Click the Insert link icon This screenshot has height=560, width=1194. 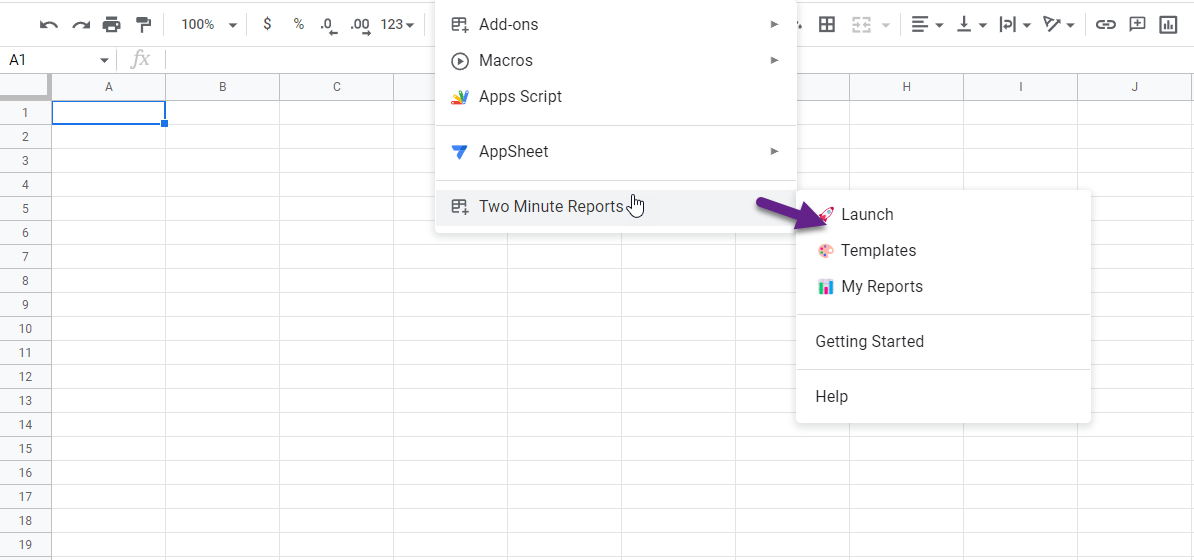(x=1106, y=24)
